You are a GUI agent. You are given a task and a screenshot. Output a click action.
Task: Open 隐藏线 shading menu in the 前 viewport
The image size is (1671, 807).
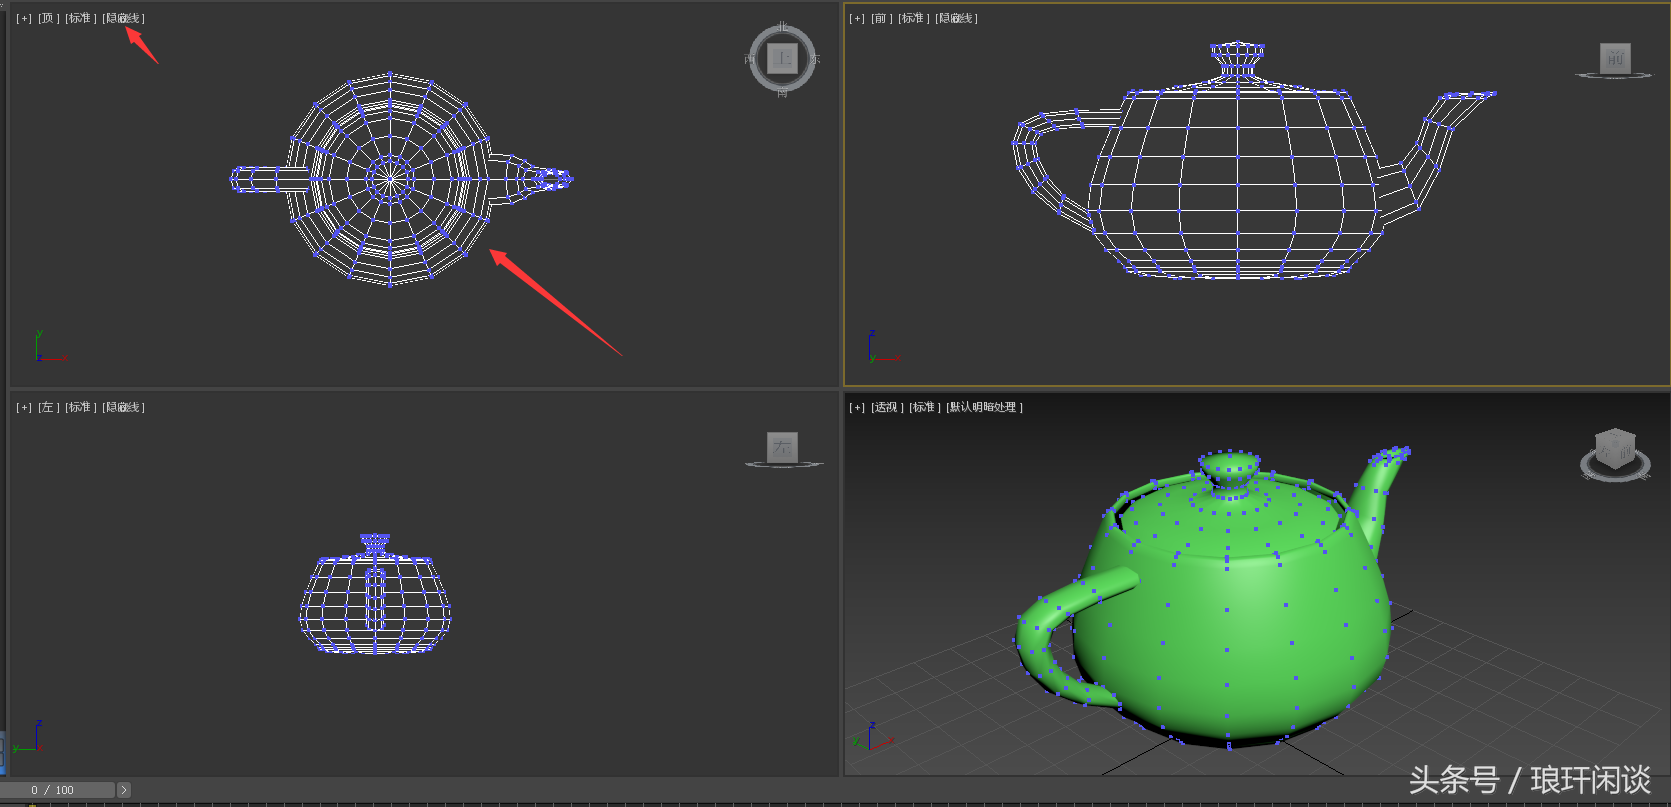tap(956, 18)
